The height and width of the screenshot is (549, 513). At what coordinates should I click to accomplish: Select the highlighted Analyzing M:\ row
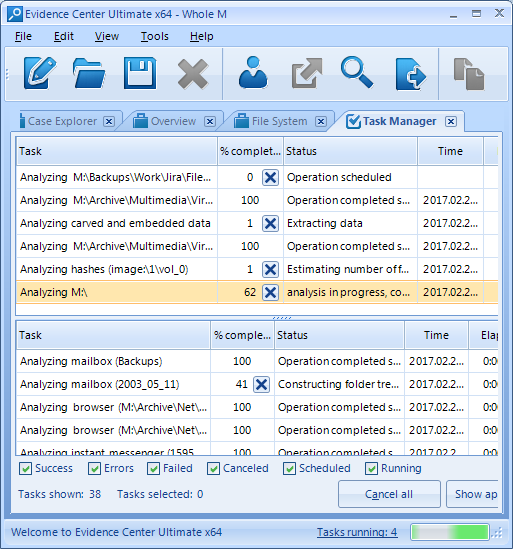(257, 292)
